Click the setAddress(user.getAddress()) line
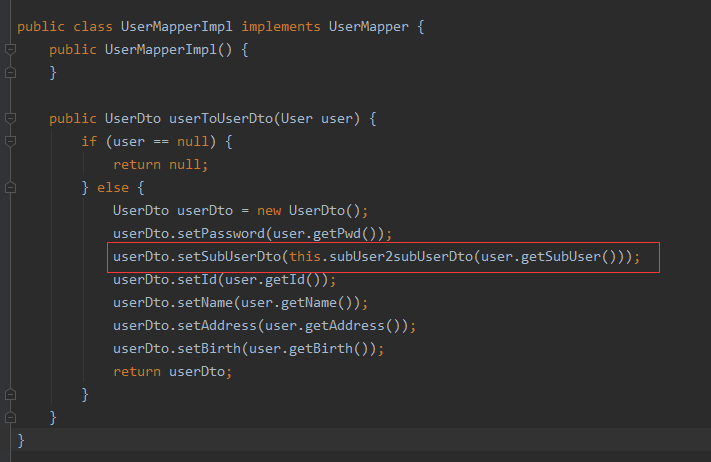Viewport: 711px width, 462px height. (x=264, y=326)
